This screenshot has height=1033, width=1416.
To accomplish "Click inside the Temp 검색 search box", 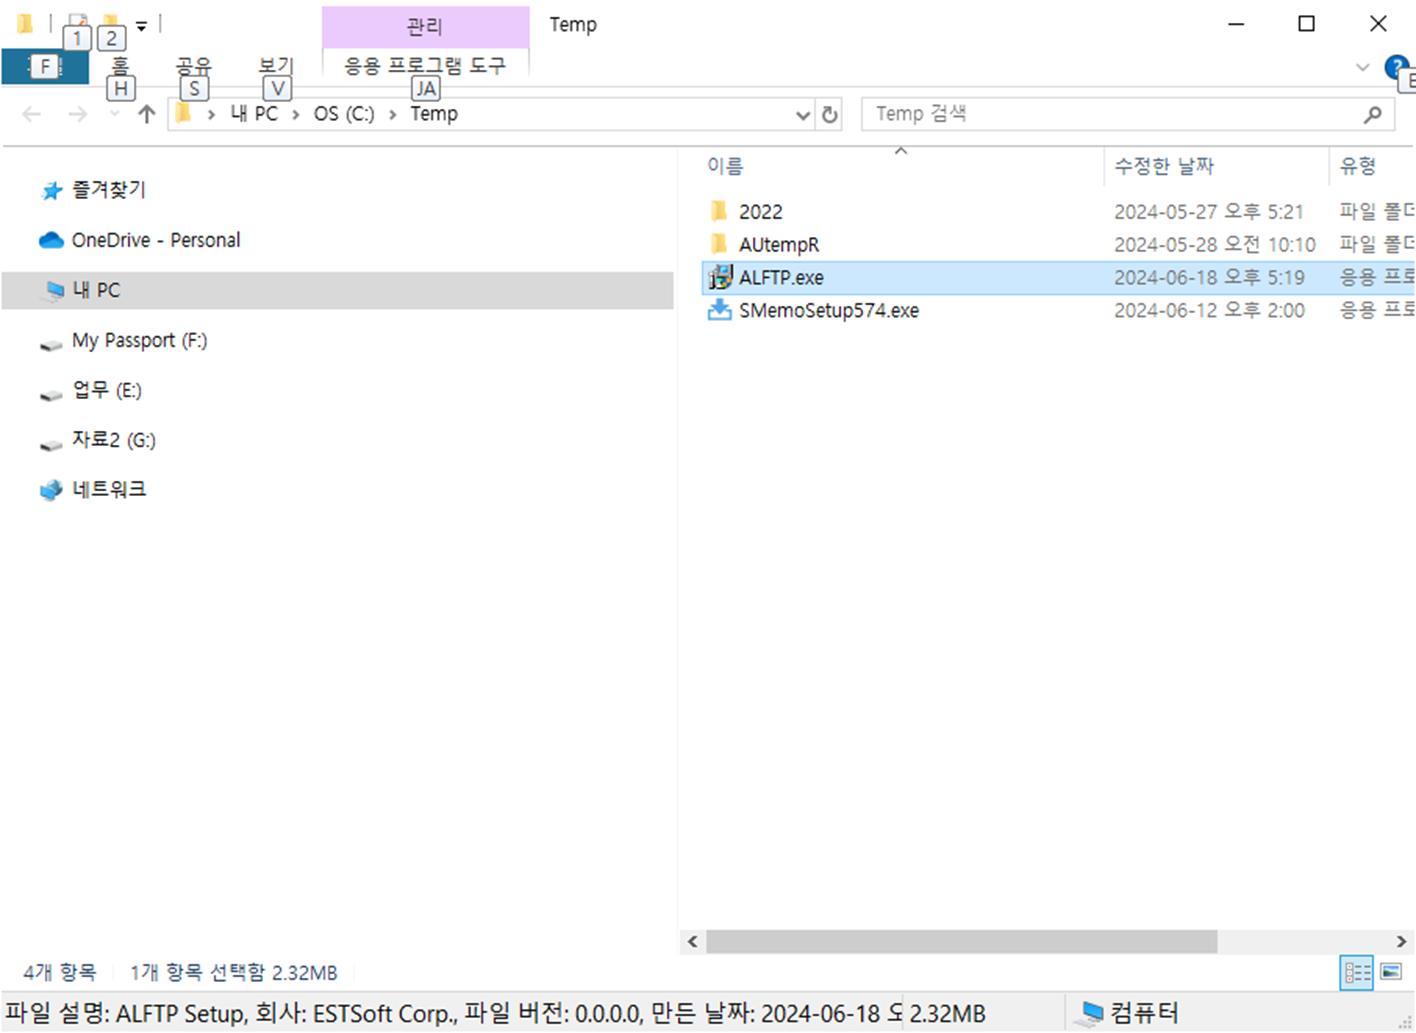I will click(x=1100, y=114).
